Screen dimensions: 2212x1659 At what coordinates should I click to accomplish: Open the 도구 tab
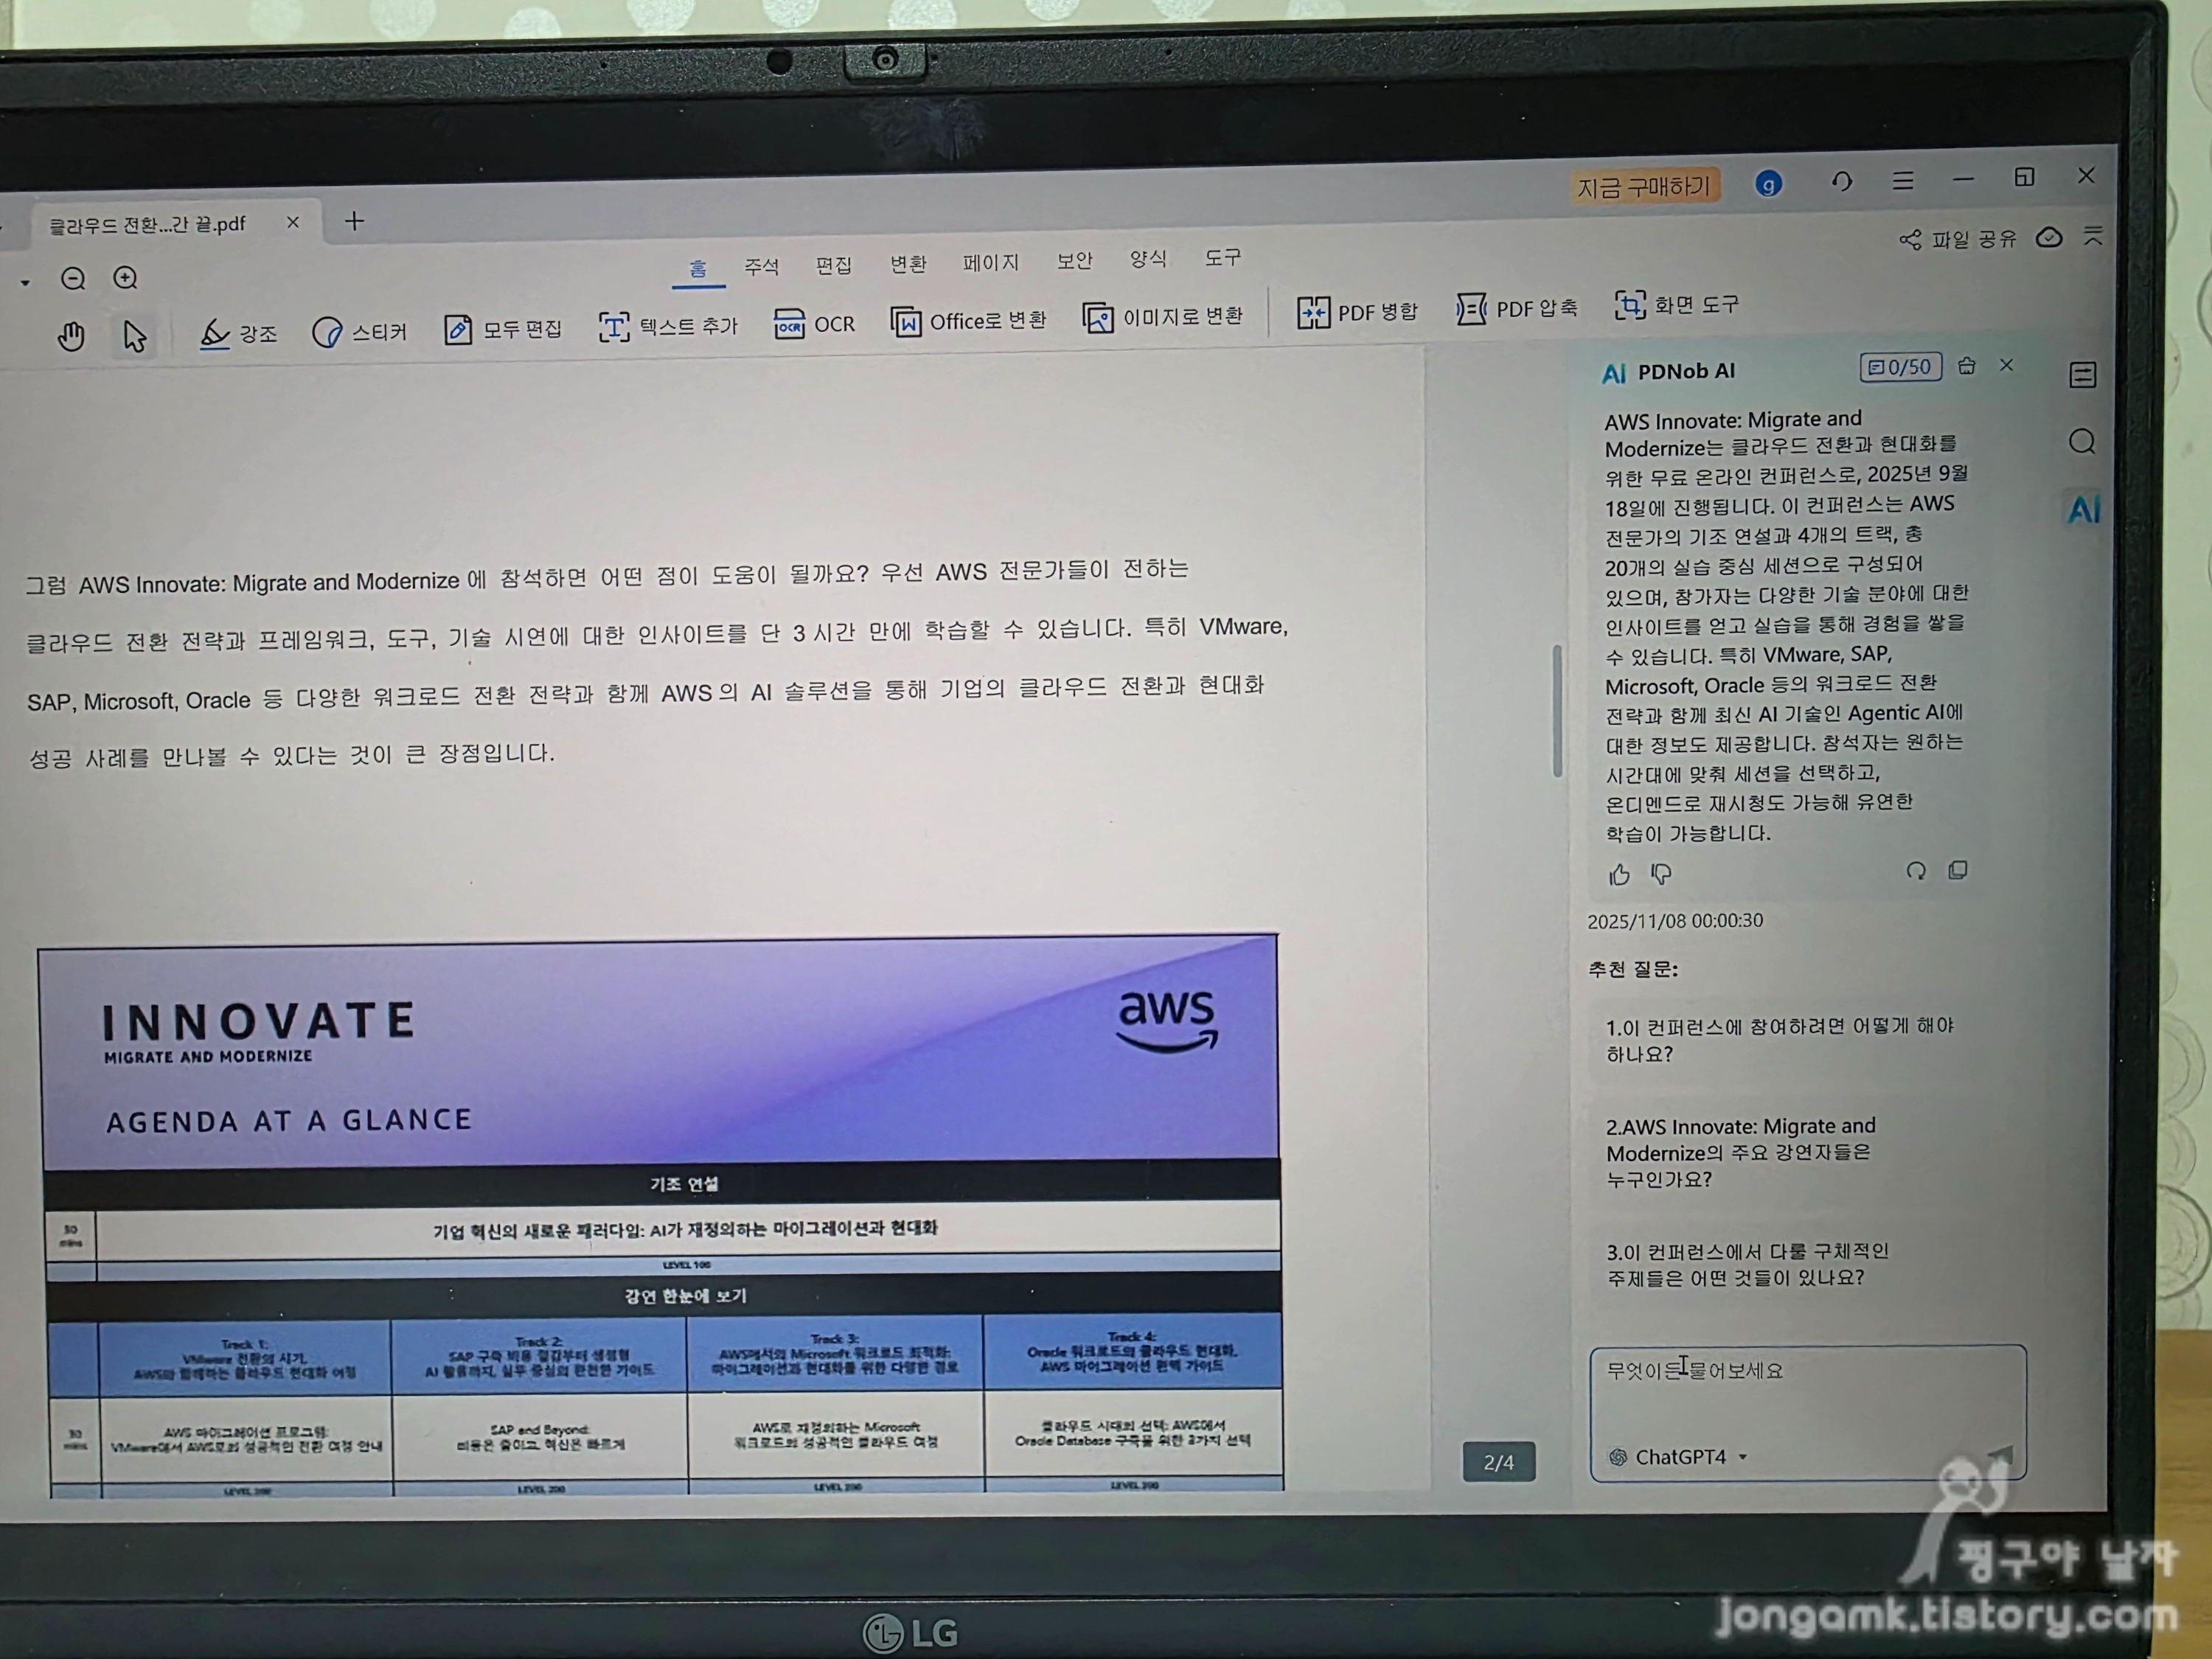(x=1222, y=257)
